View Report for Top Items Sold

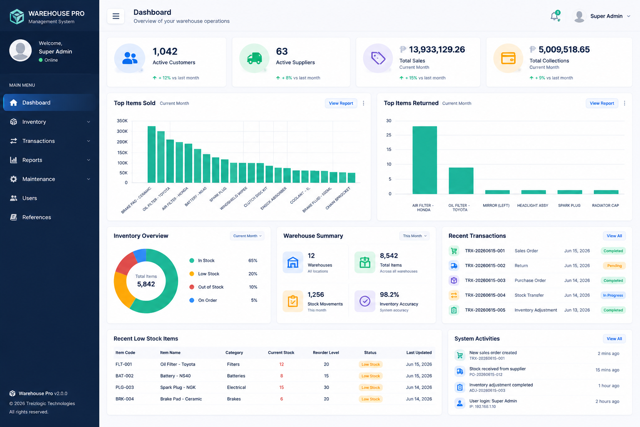coord(341,103)
